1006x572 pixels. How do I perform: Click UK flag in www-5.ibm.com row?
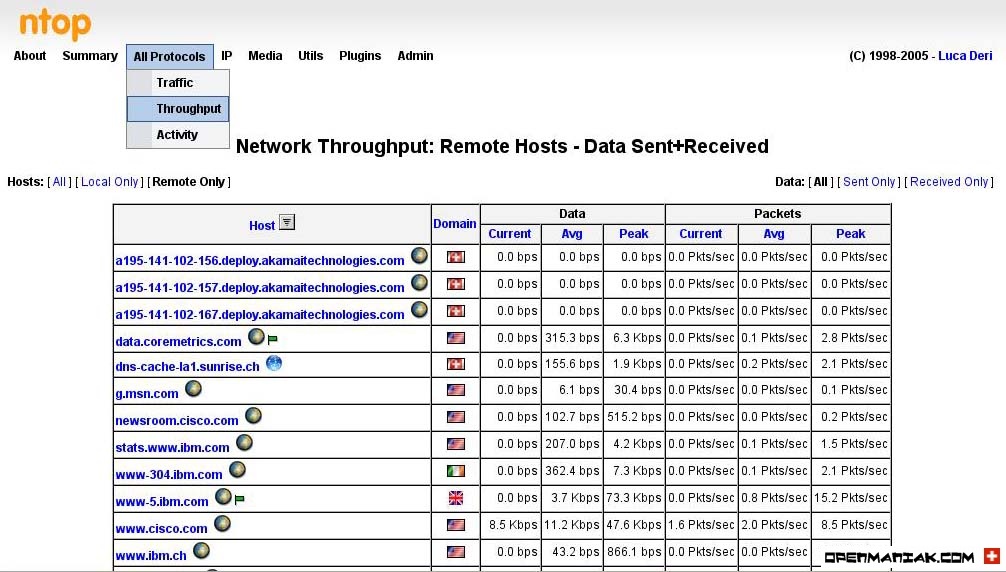[456, 498]
